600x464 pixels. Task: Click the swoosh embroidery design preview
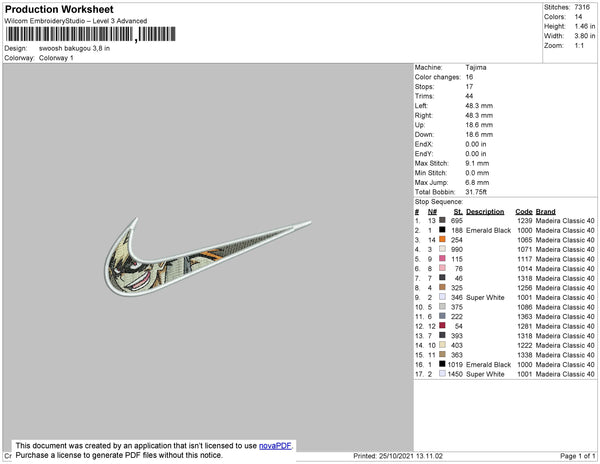coord(208,256)
